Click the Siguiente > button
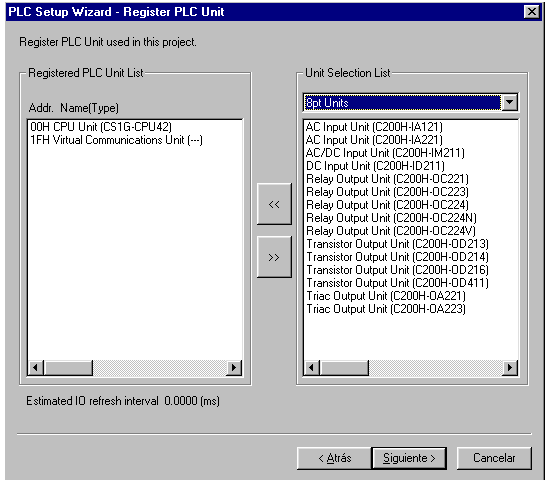 click(x=409, y=458)
